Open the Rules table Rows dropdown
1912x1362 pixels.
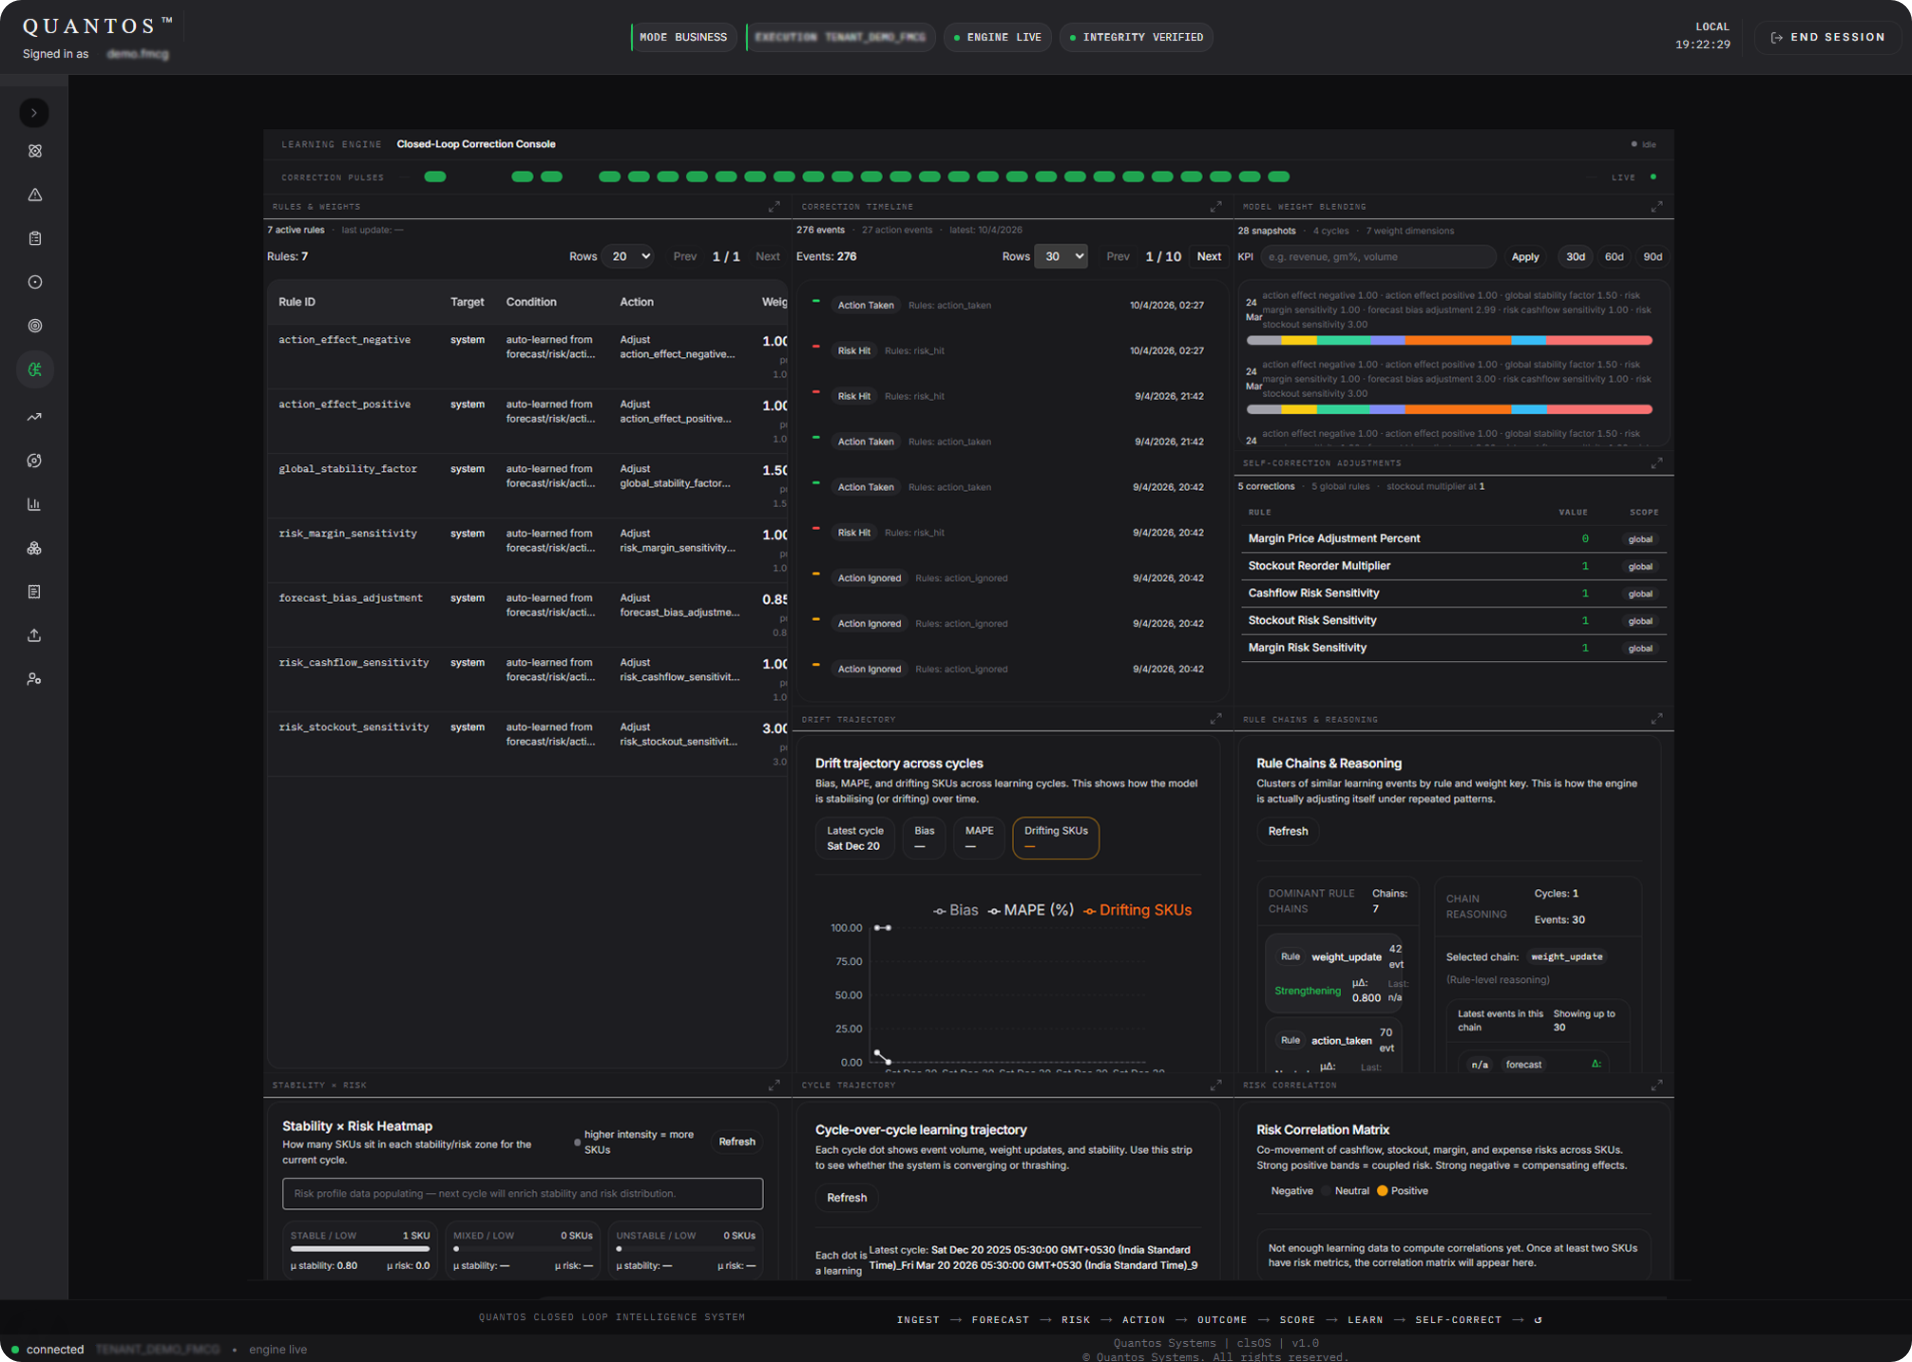point(630,257)
